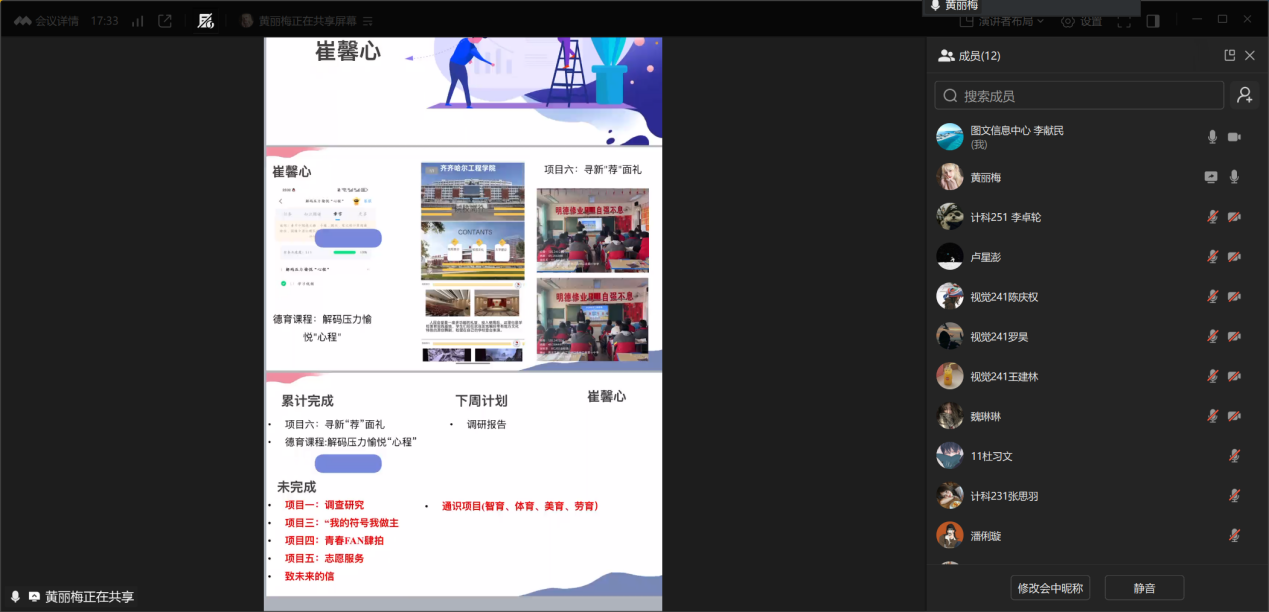Expand the 黄丽梅正在共享屏幕 sharing options menu

click(368, 21)
